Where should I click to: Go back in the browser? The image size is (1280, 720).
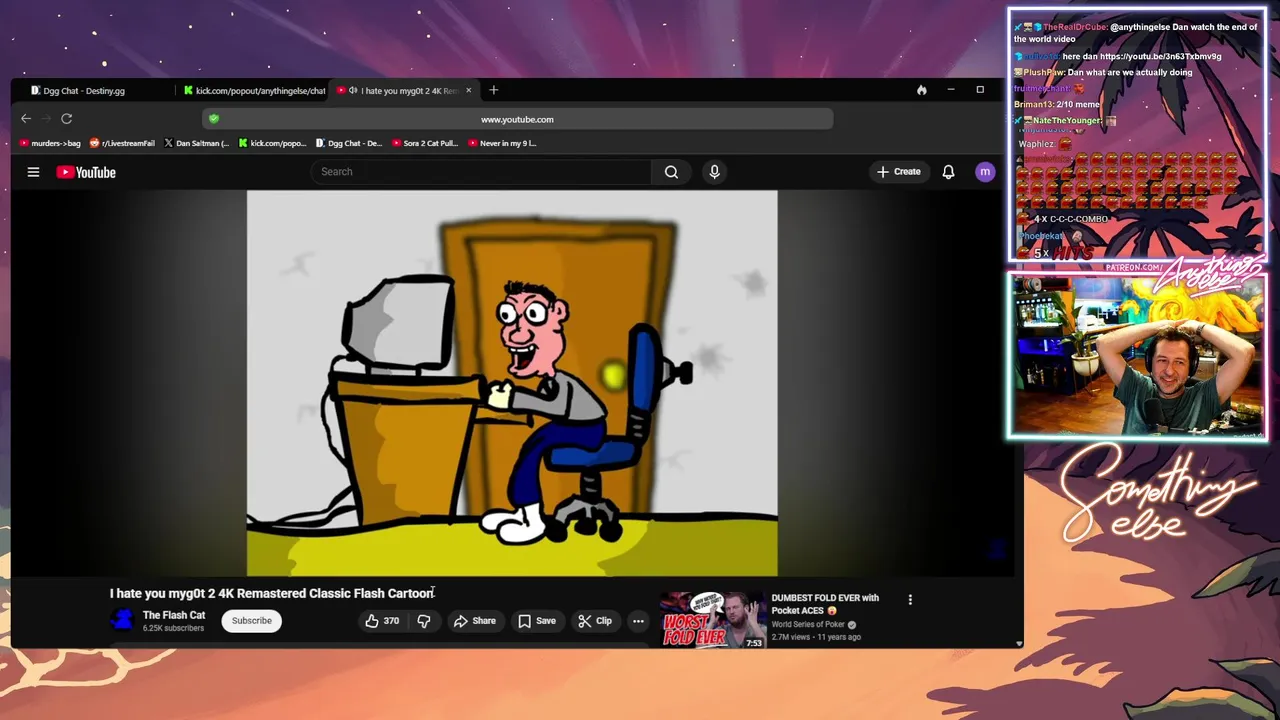[26, 119]
